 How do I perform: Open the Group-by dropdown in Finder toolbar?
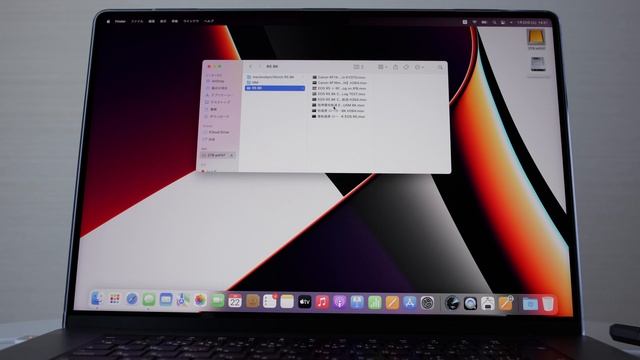coord(382,67)
